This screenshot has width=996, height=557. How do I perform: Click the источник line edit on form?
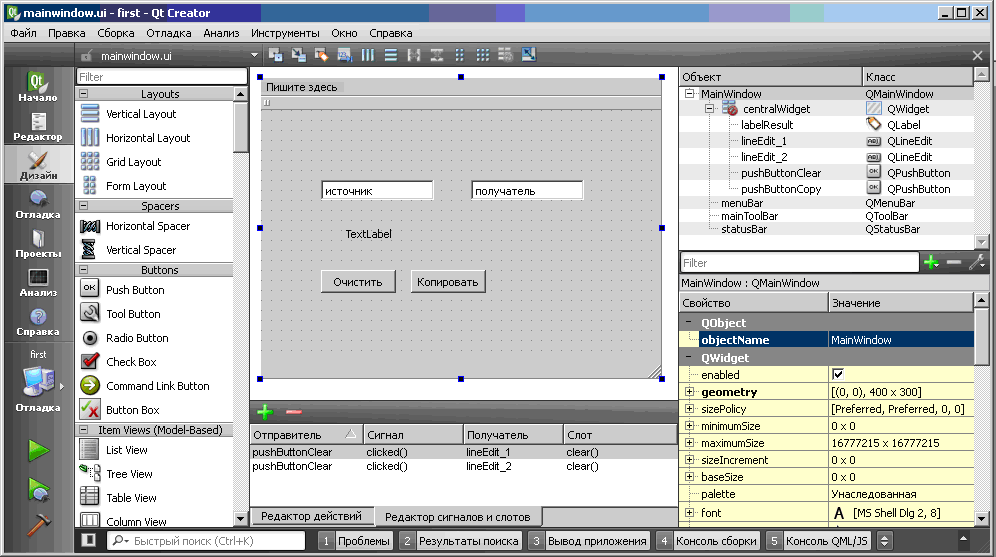click(377, 191)
